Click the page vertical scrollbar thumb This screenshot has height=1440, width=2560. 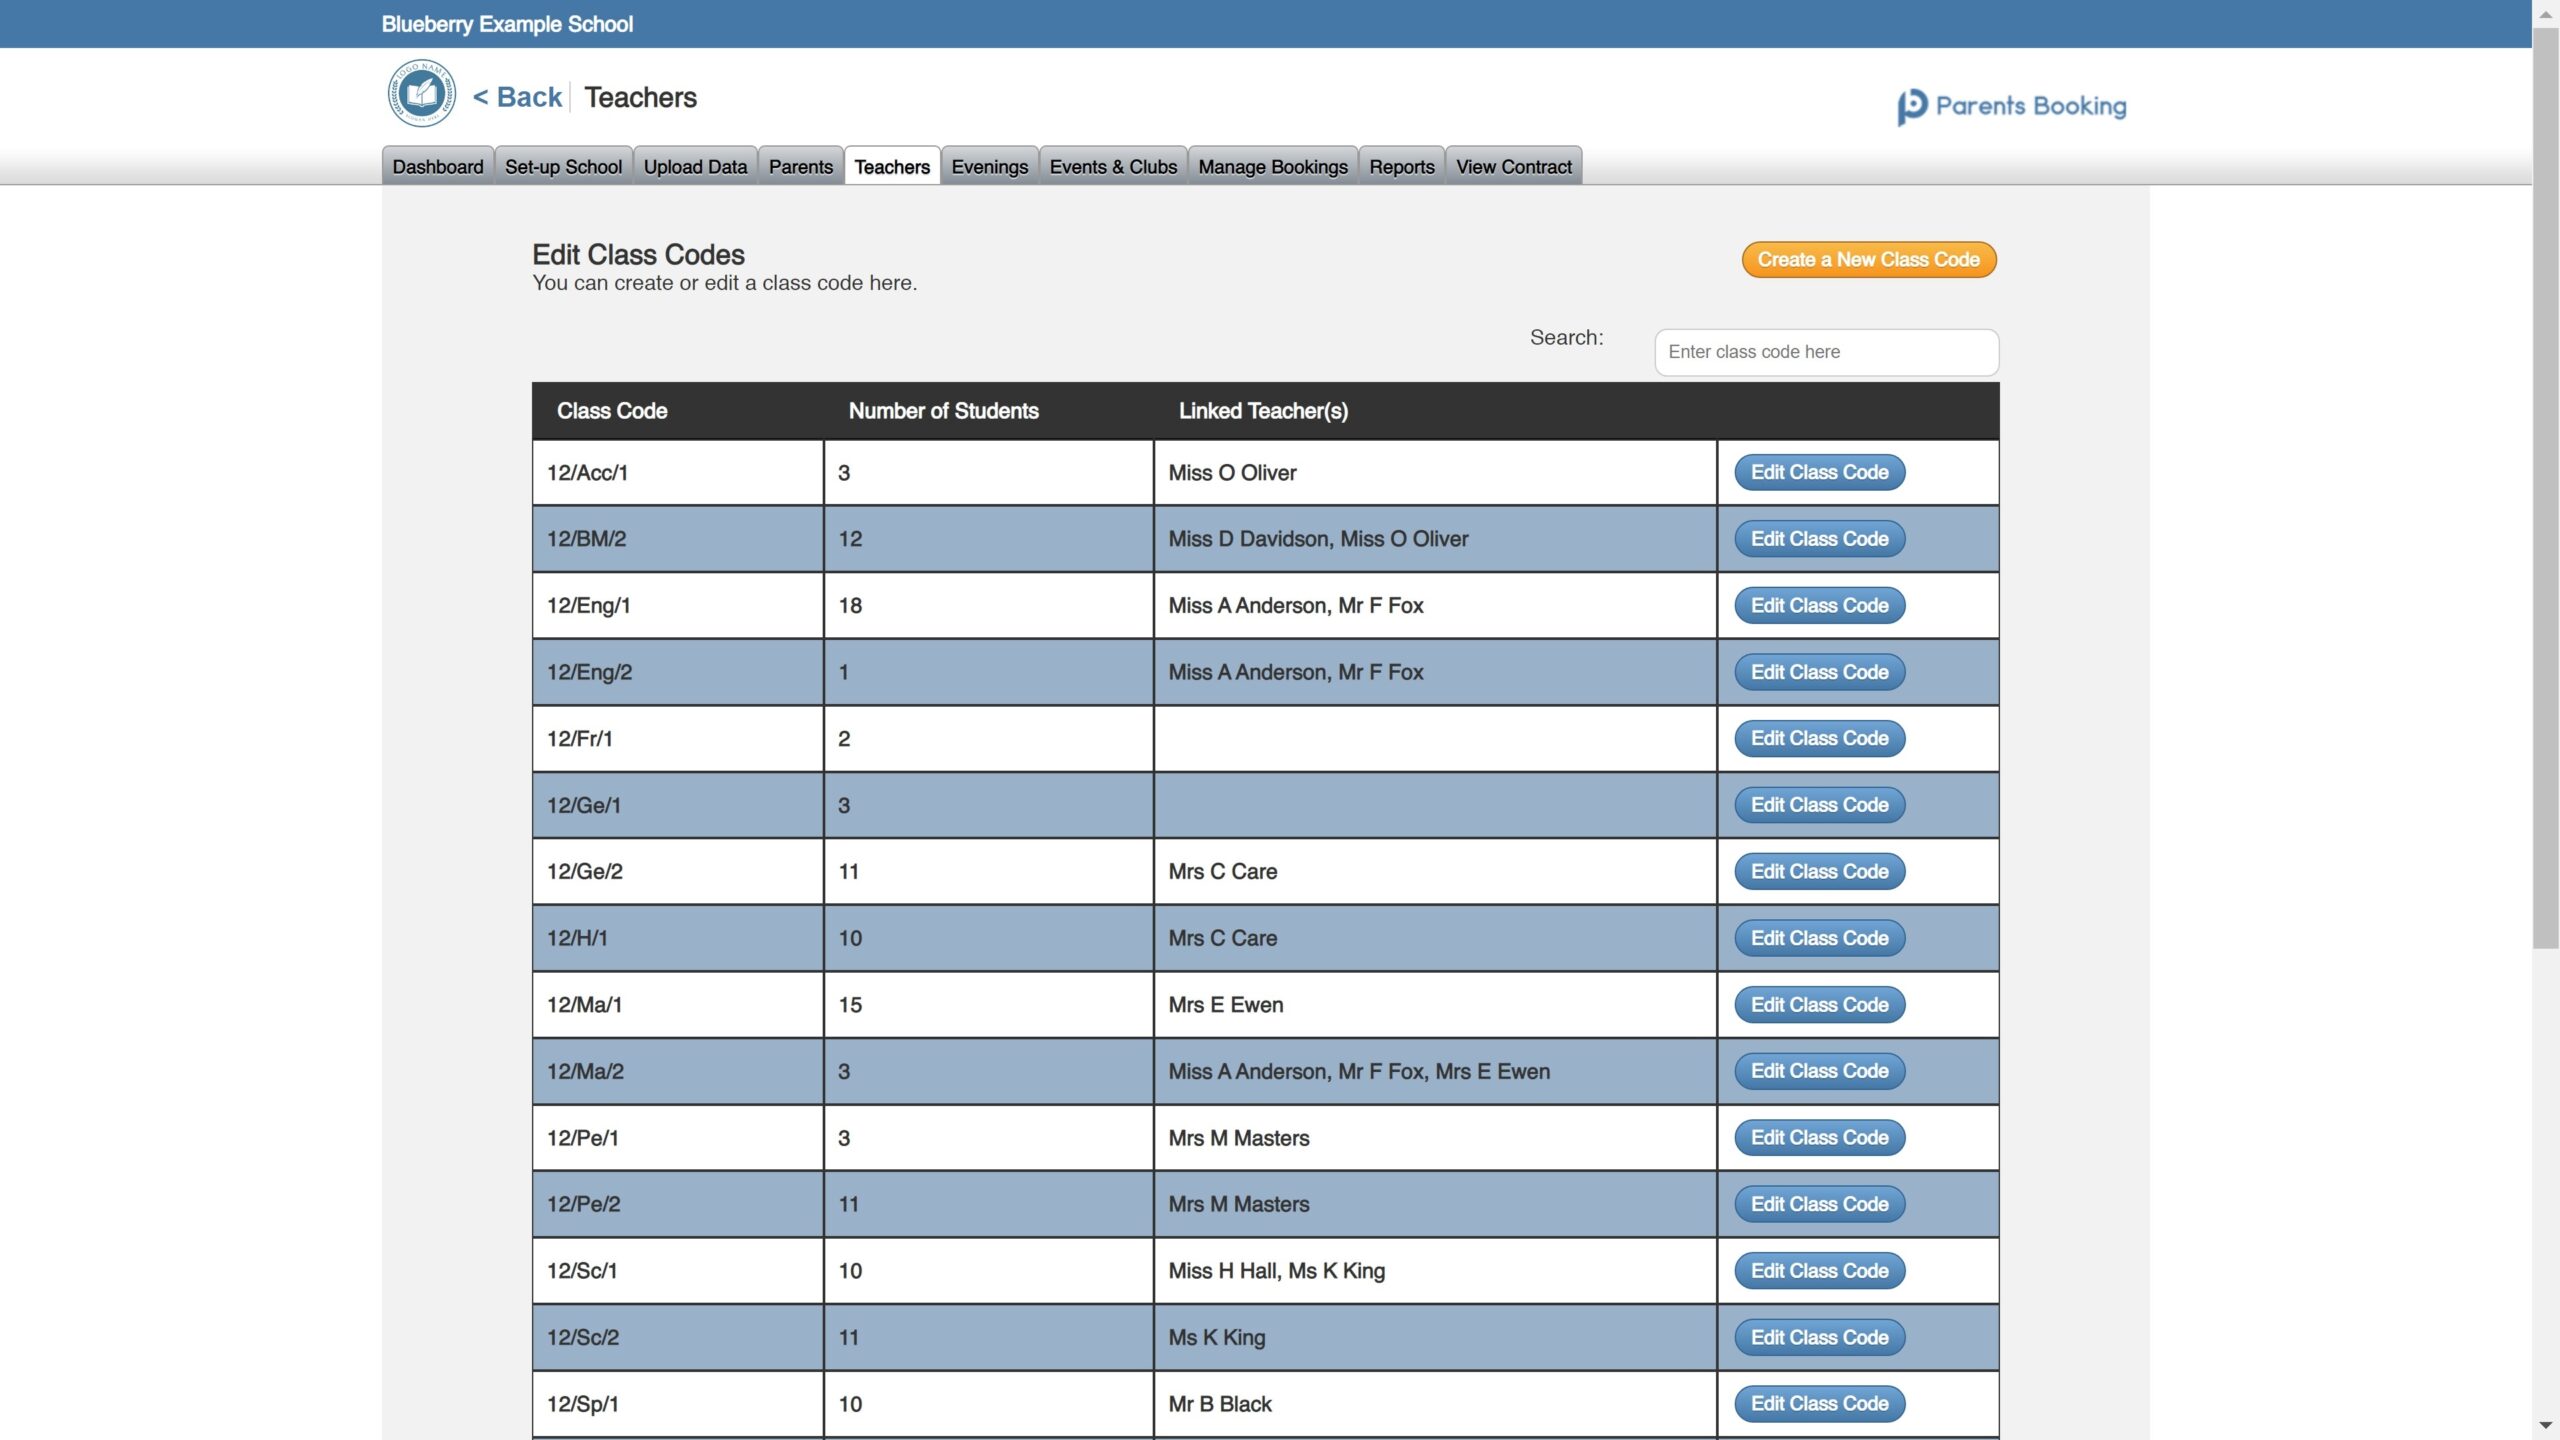(2545, 488)
